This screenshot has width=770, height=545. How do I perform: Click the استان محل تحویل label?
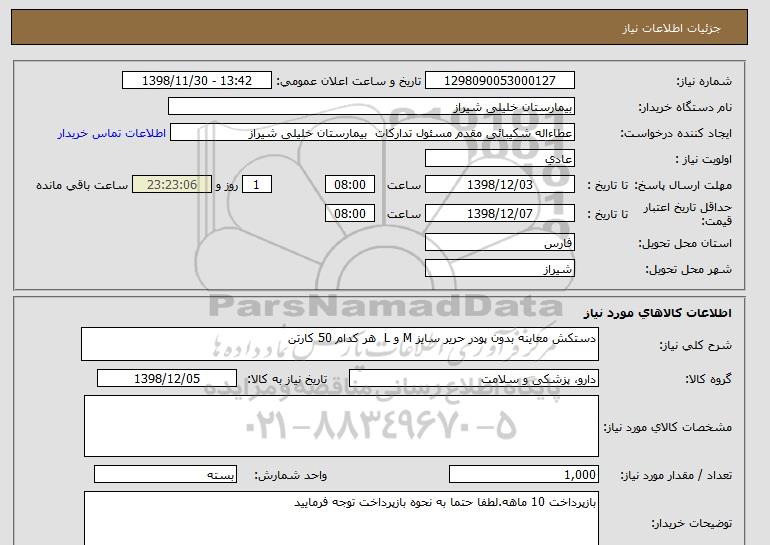685,243
